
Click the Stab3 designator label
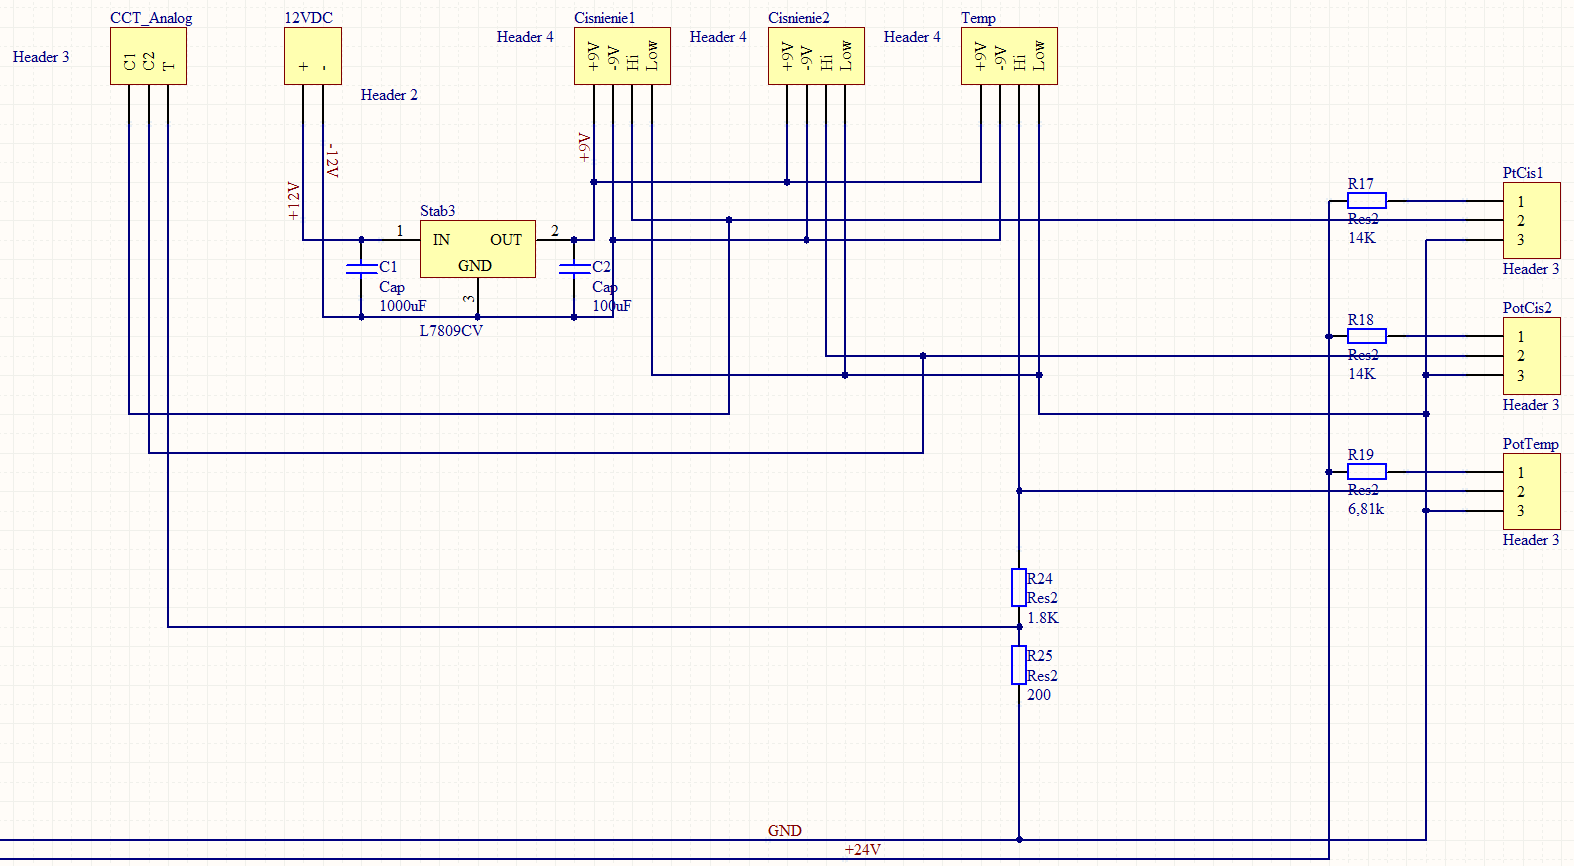click(x=438, y=211)
